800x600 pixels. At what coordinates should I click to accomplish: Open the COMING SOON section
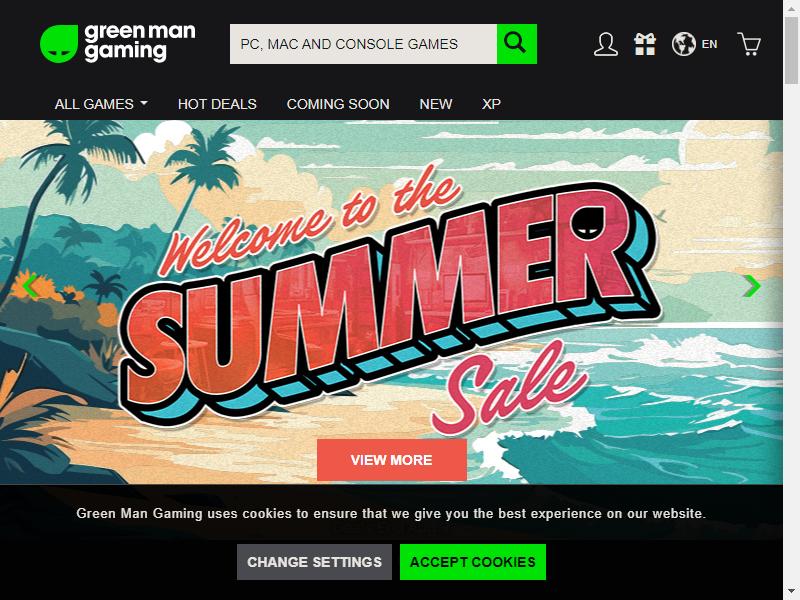338,104
